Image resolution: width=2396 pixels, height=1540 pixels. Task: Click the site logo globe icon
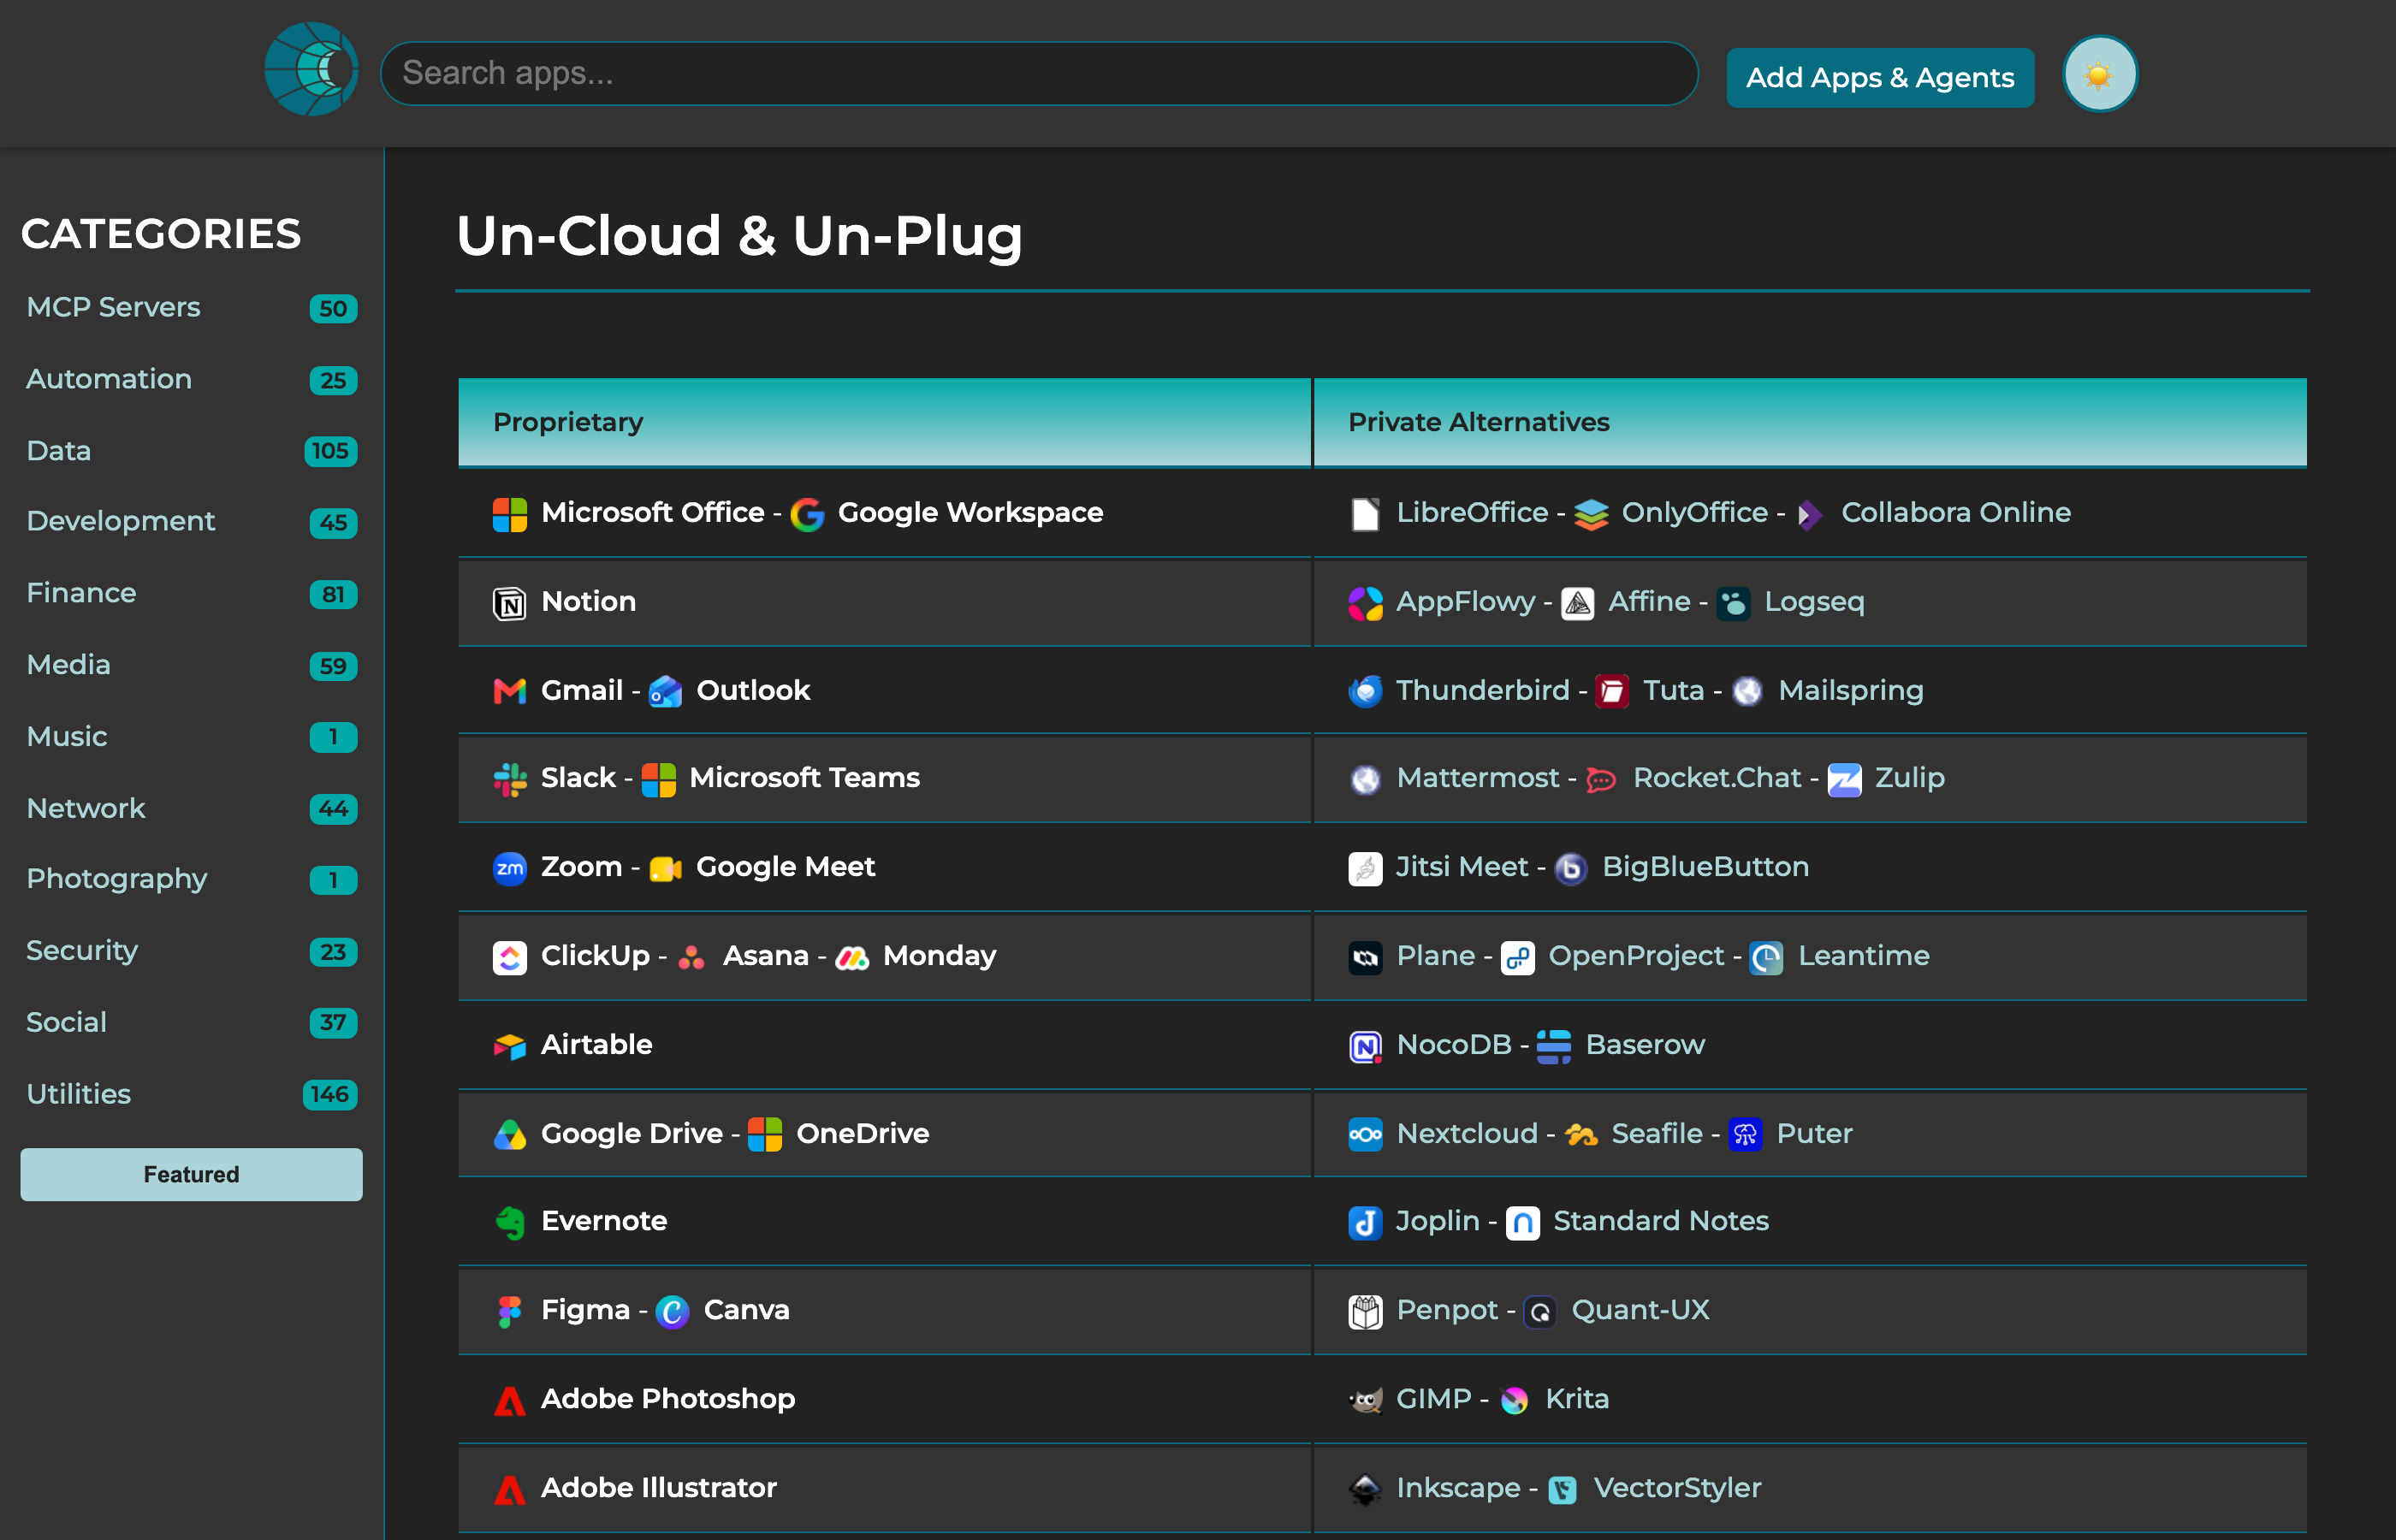pos(311,70)
